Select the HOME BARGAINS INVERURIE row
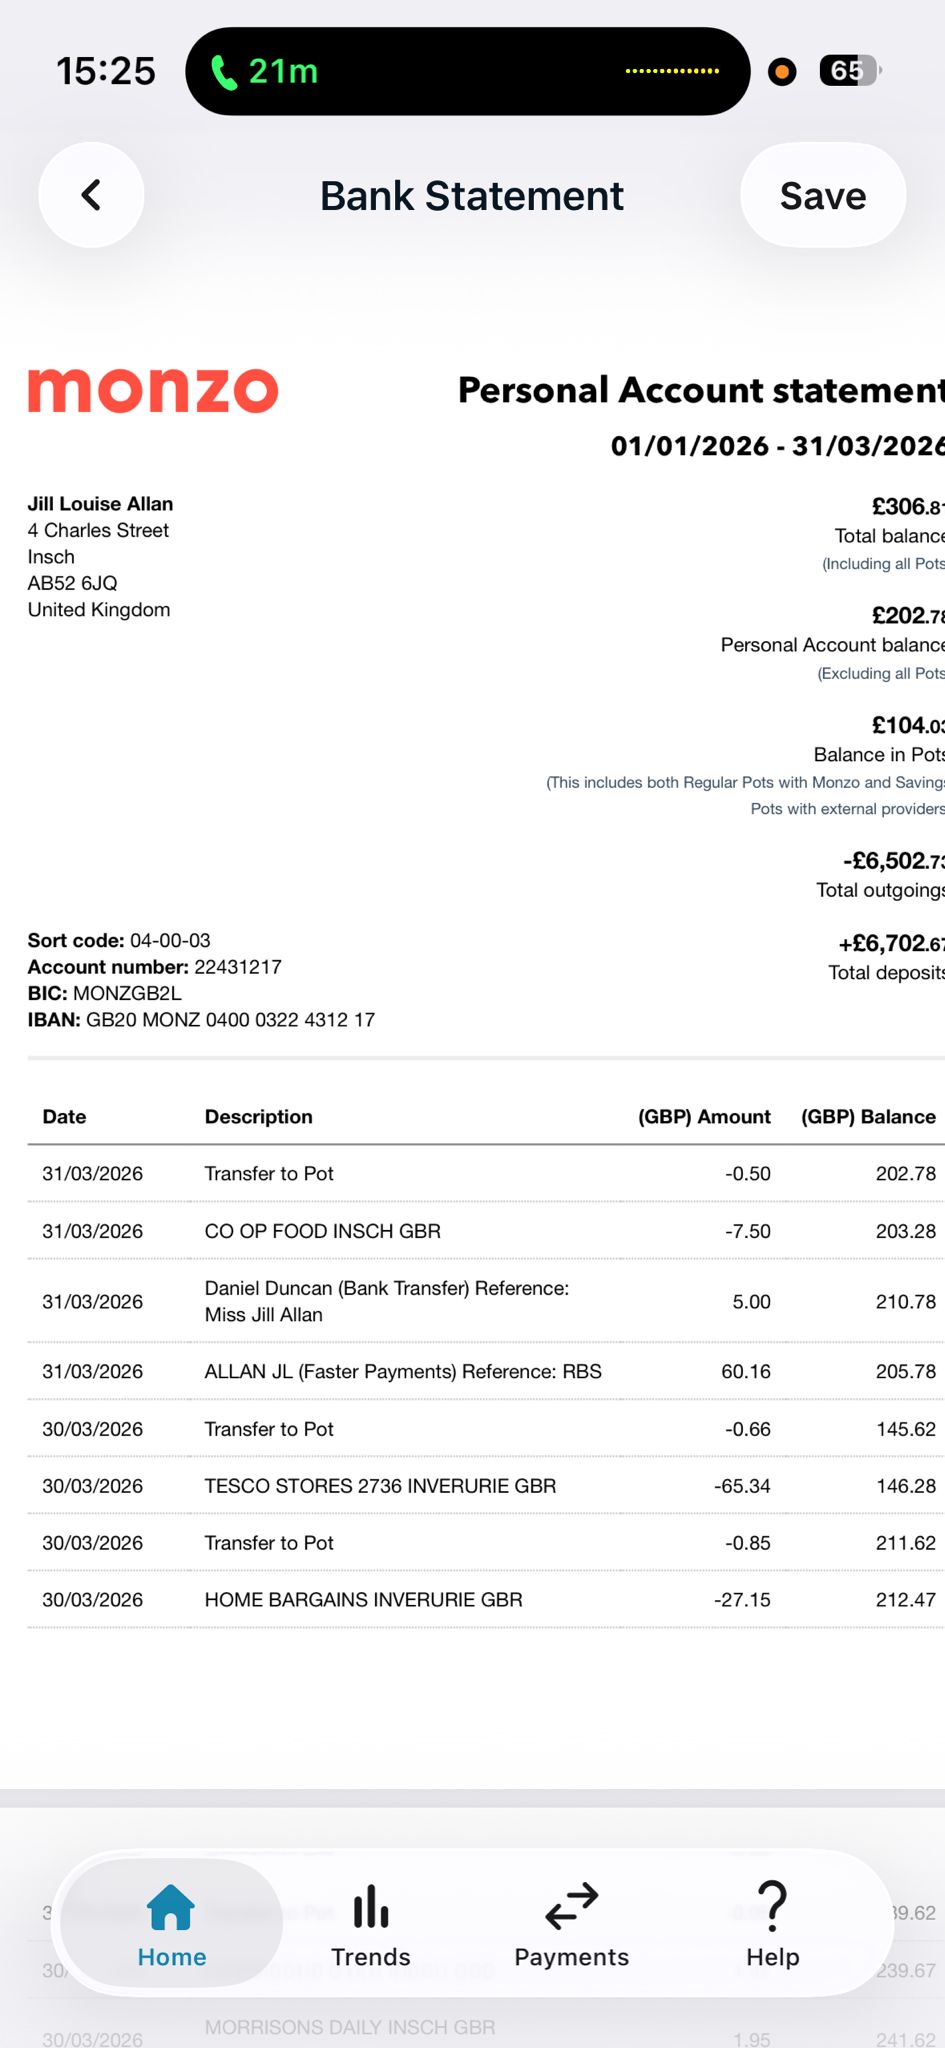 click(x=486, y=1600)
